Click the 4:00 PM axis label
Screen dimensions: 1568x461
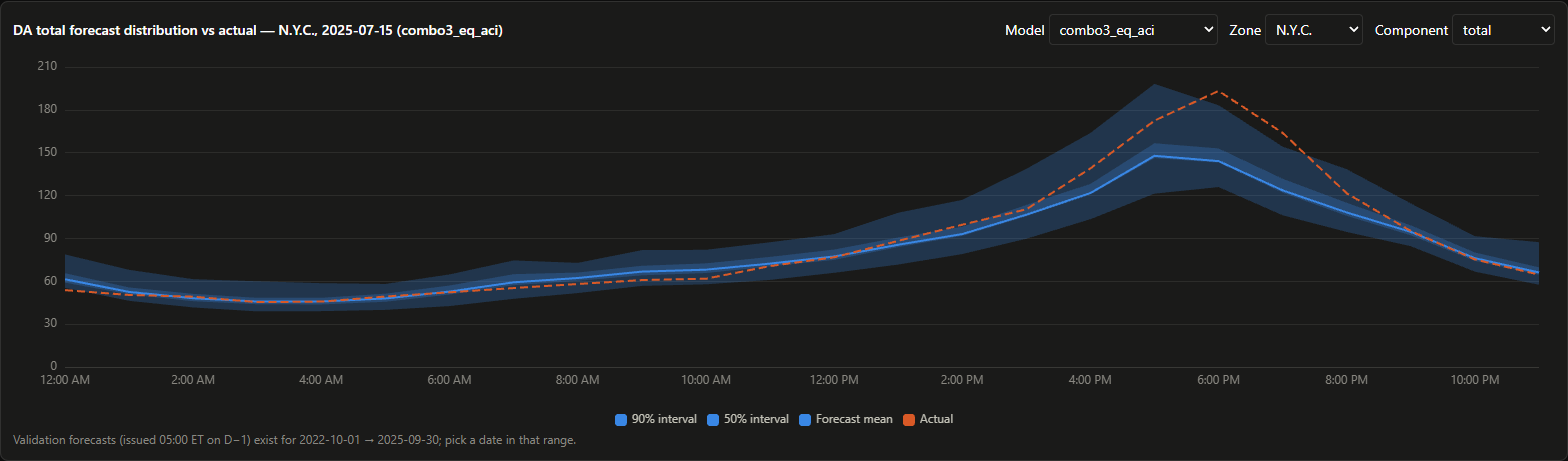pos(1090,381)
